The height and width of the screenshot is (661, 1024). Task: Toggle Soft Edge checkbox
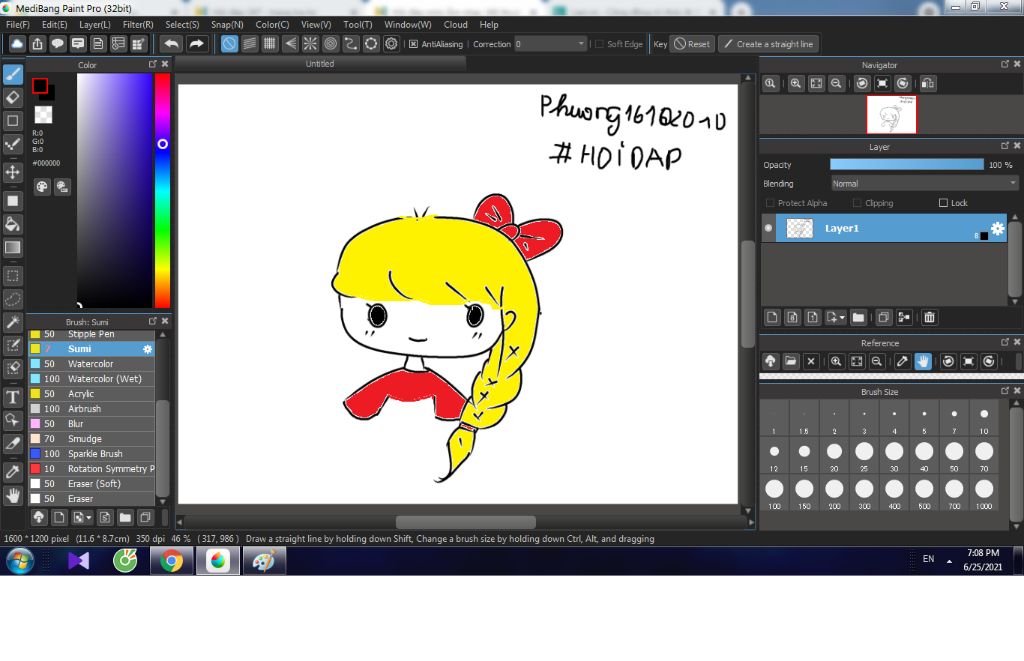click(x=599, y=44)
